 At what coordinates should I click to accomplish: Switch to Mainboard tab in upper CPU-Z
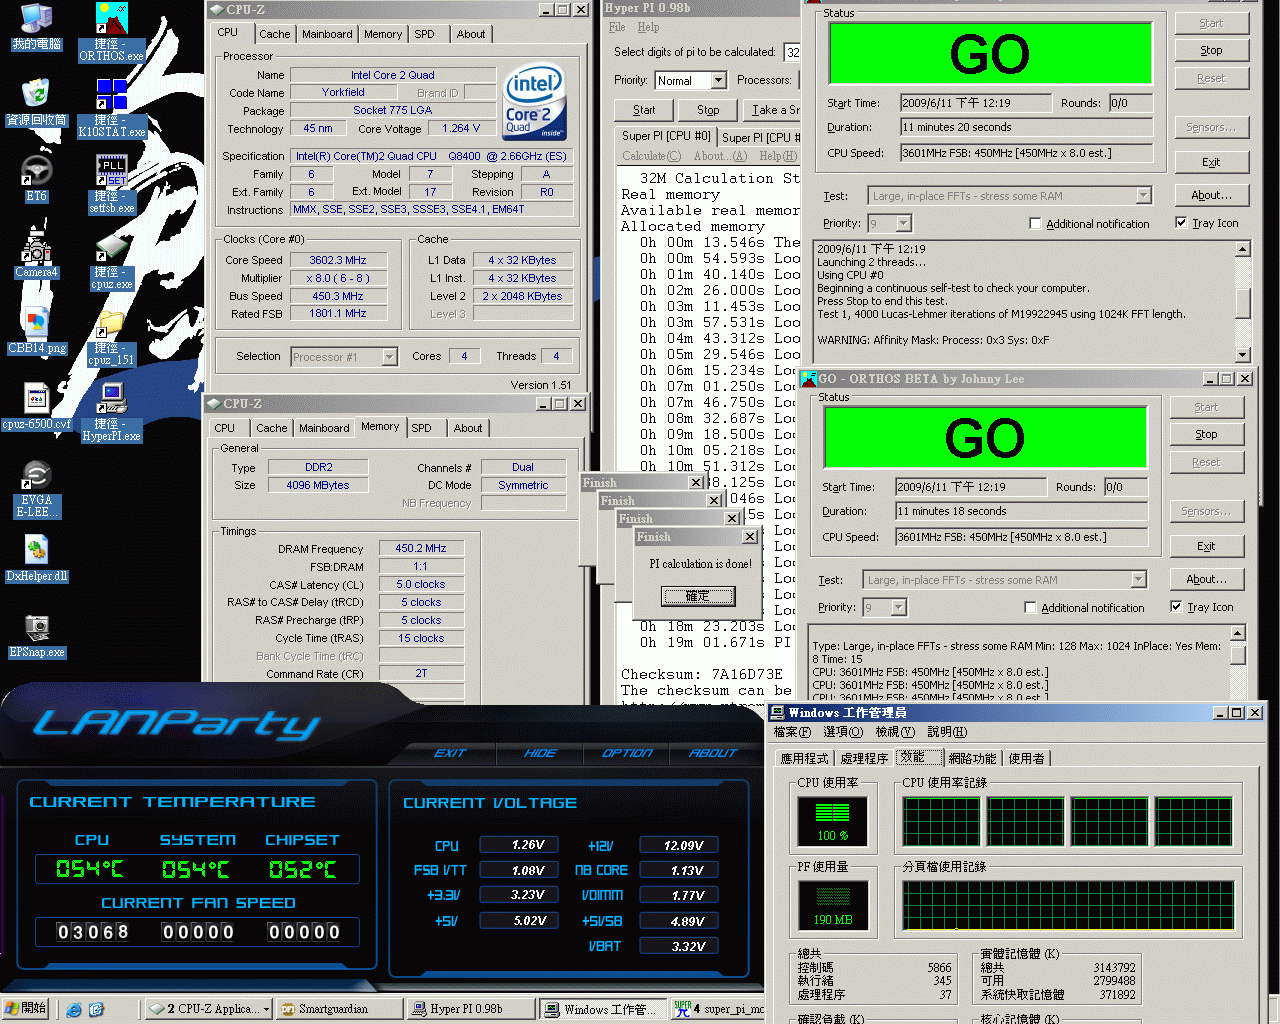click(x=327, y=34)
